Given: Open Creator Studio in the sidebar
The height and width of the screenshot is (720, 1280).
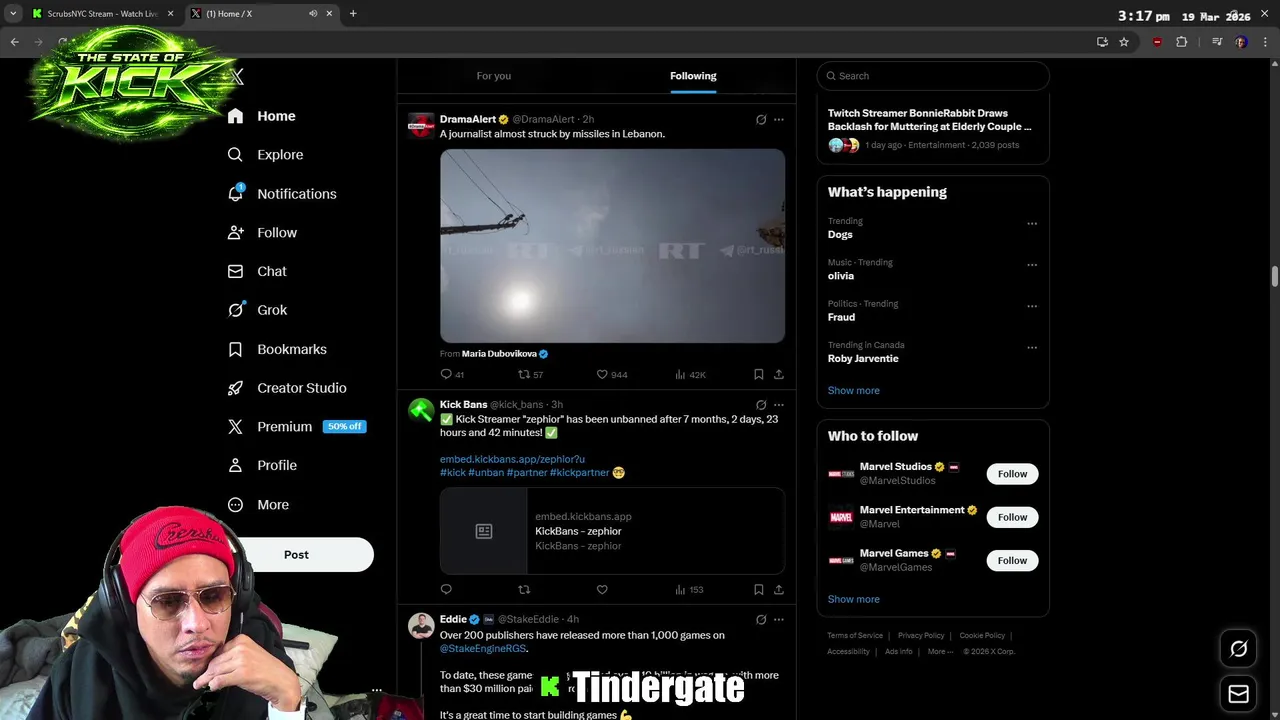Looking at the screenshot, I should coord(287,388).
